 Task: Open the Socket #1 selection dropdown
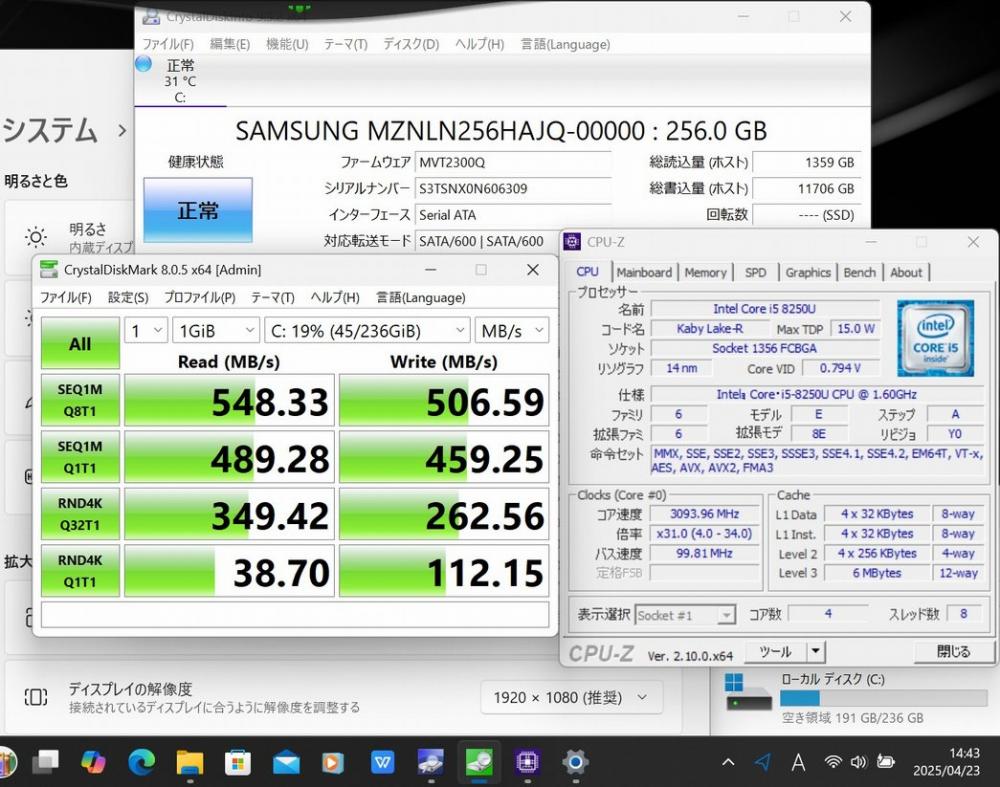pyautogui.click(x=686, y=615)
